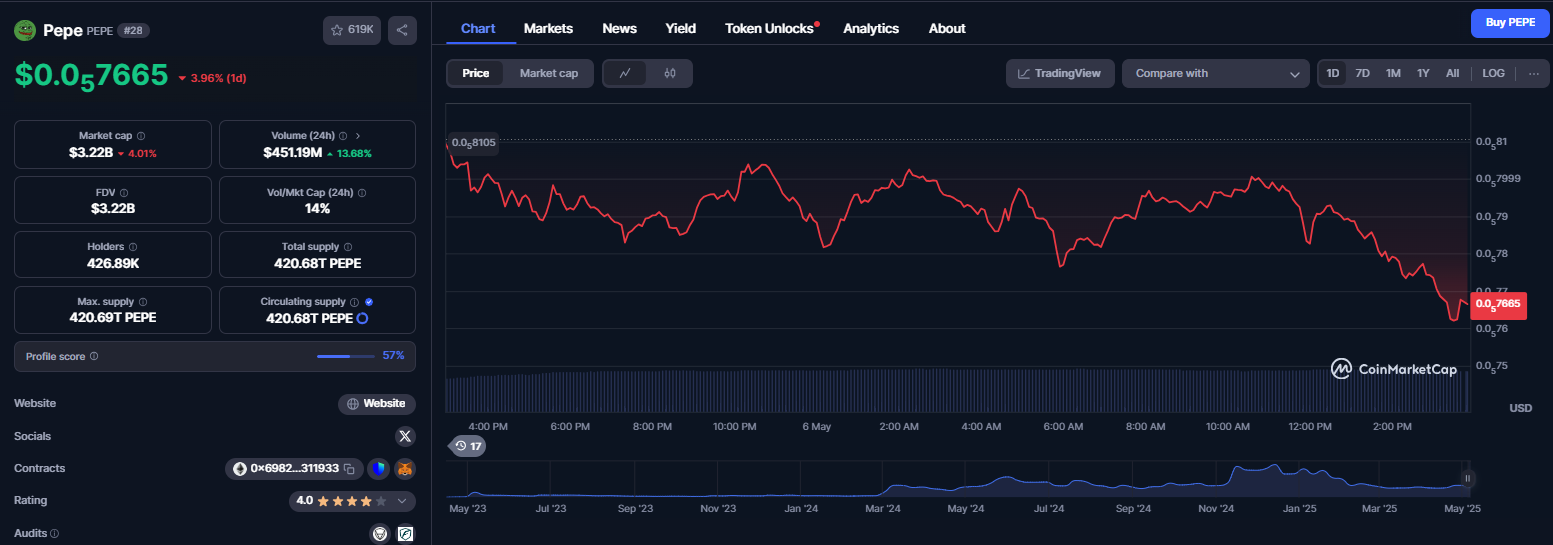The height and width of the screenshot is (545, 1553).
Task: Open the TradingView chart button
Action: pos(1060,73)
